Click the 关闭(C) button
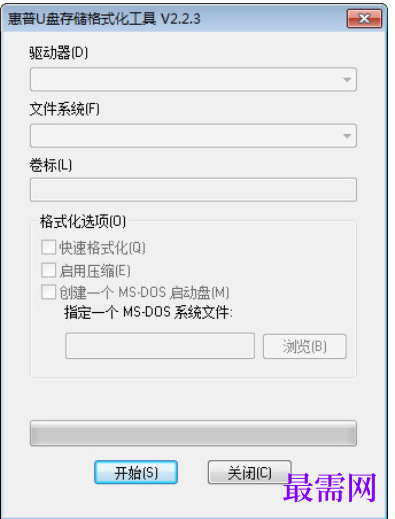This screenshot has height=519, width=395. point(250,472)
